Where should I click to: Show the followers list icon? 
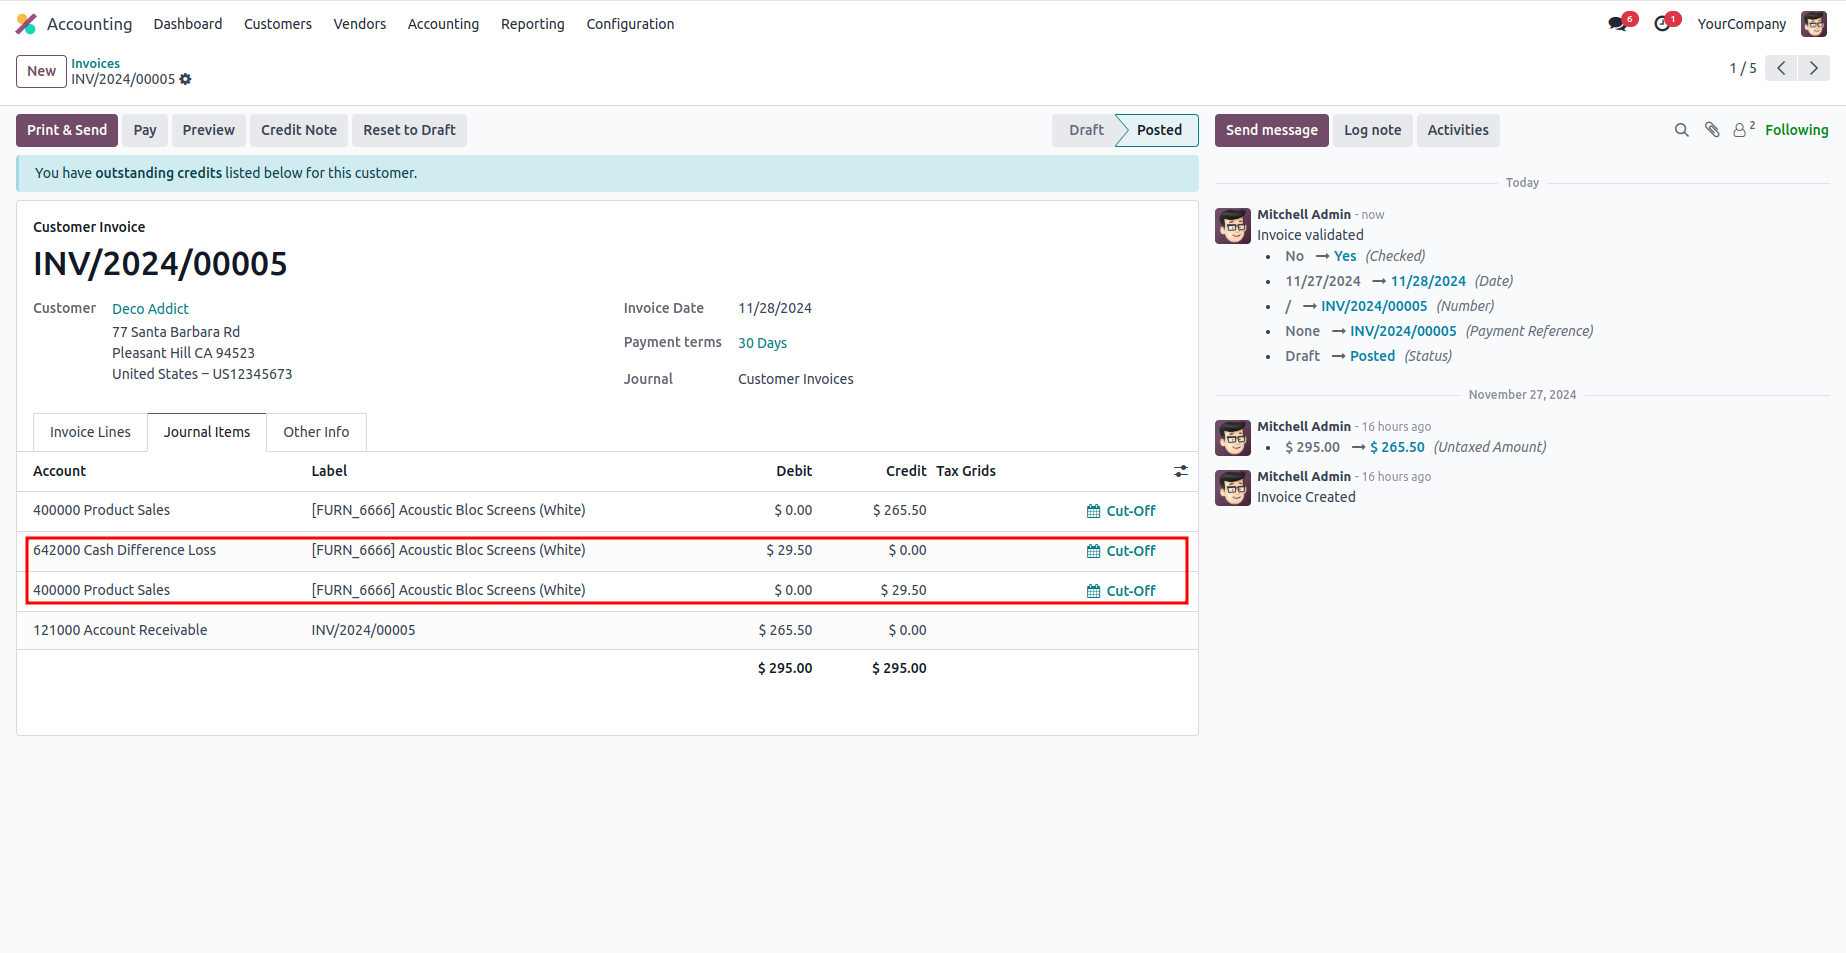click(x=1743, y=130)
